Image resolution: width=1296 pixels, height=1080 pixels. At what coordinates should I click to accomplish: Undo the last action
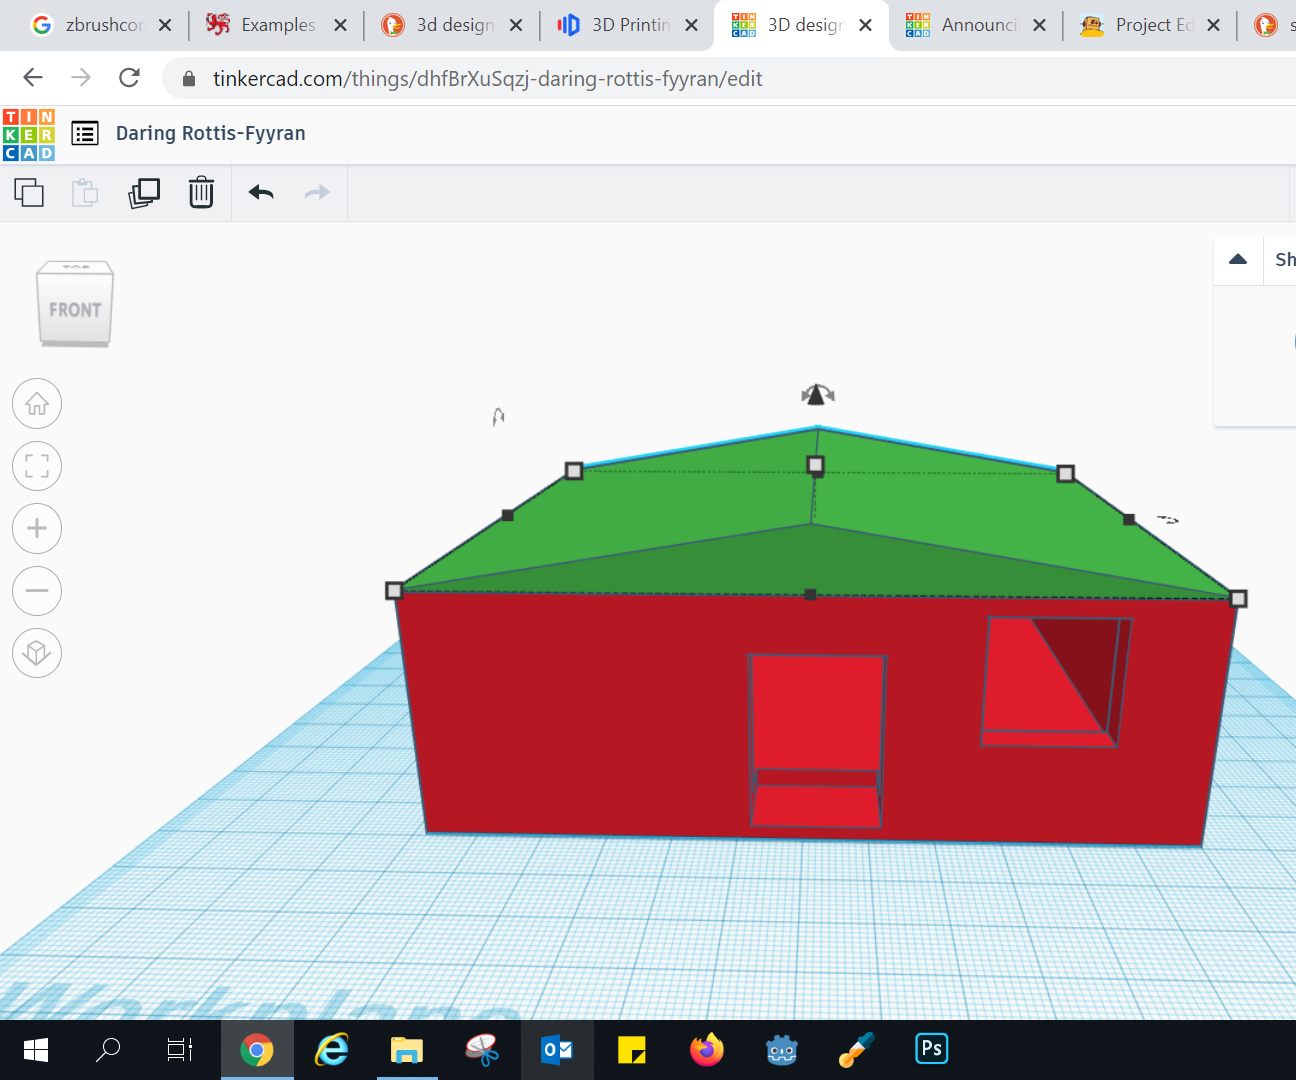pos(260,192)
